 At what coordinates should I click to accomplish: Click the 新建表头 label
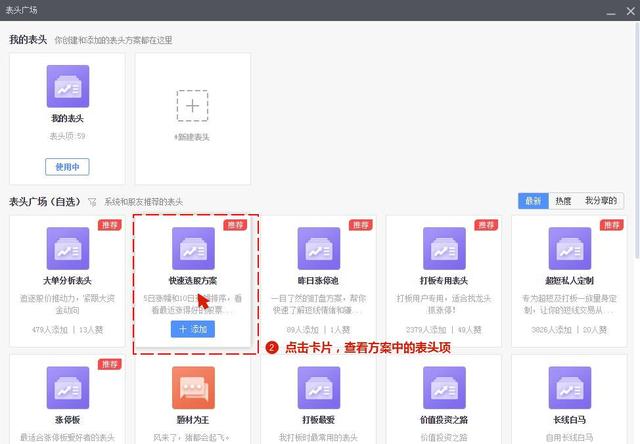(x=192, y=137)
